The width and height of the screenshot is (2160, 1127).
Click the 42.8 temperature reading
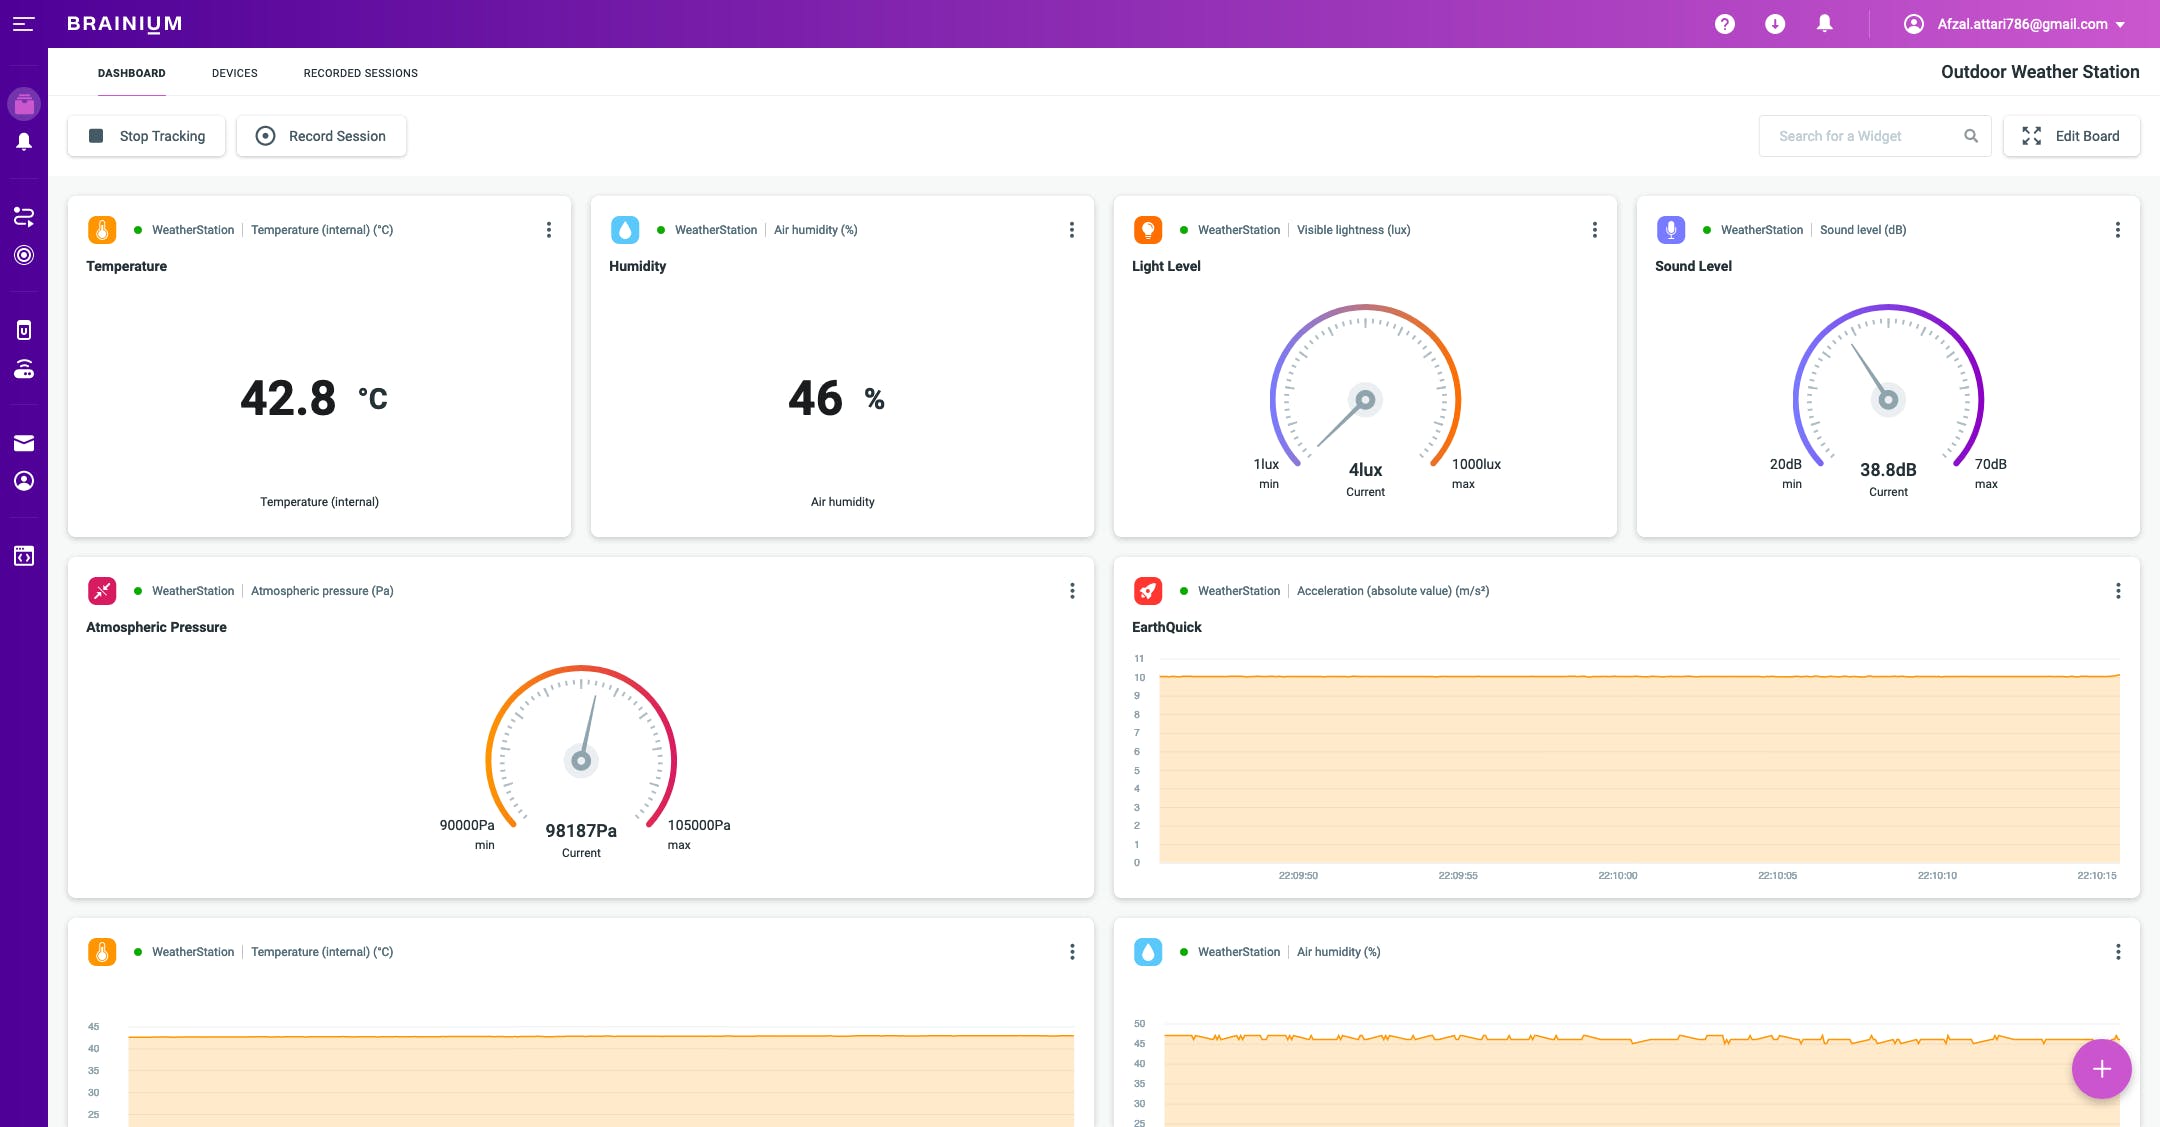(x=288, y=398)
